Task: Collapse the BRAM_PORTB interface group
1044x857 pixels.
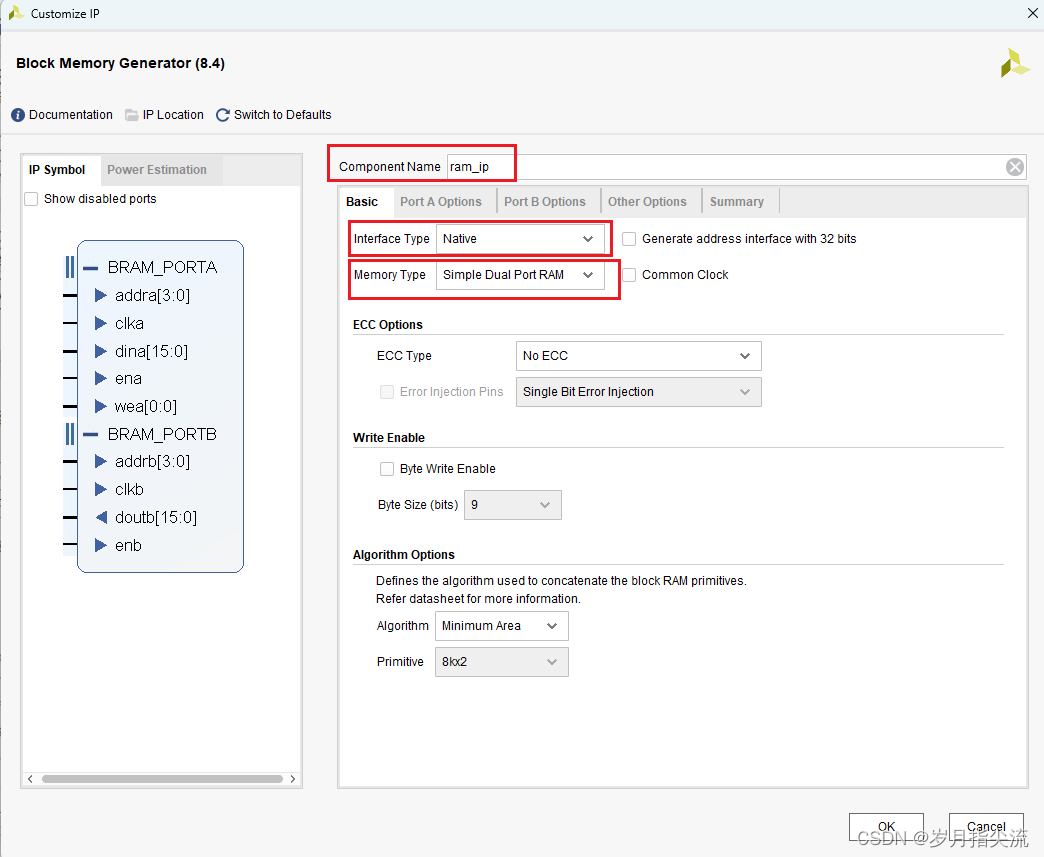Action: click(91, 435)
